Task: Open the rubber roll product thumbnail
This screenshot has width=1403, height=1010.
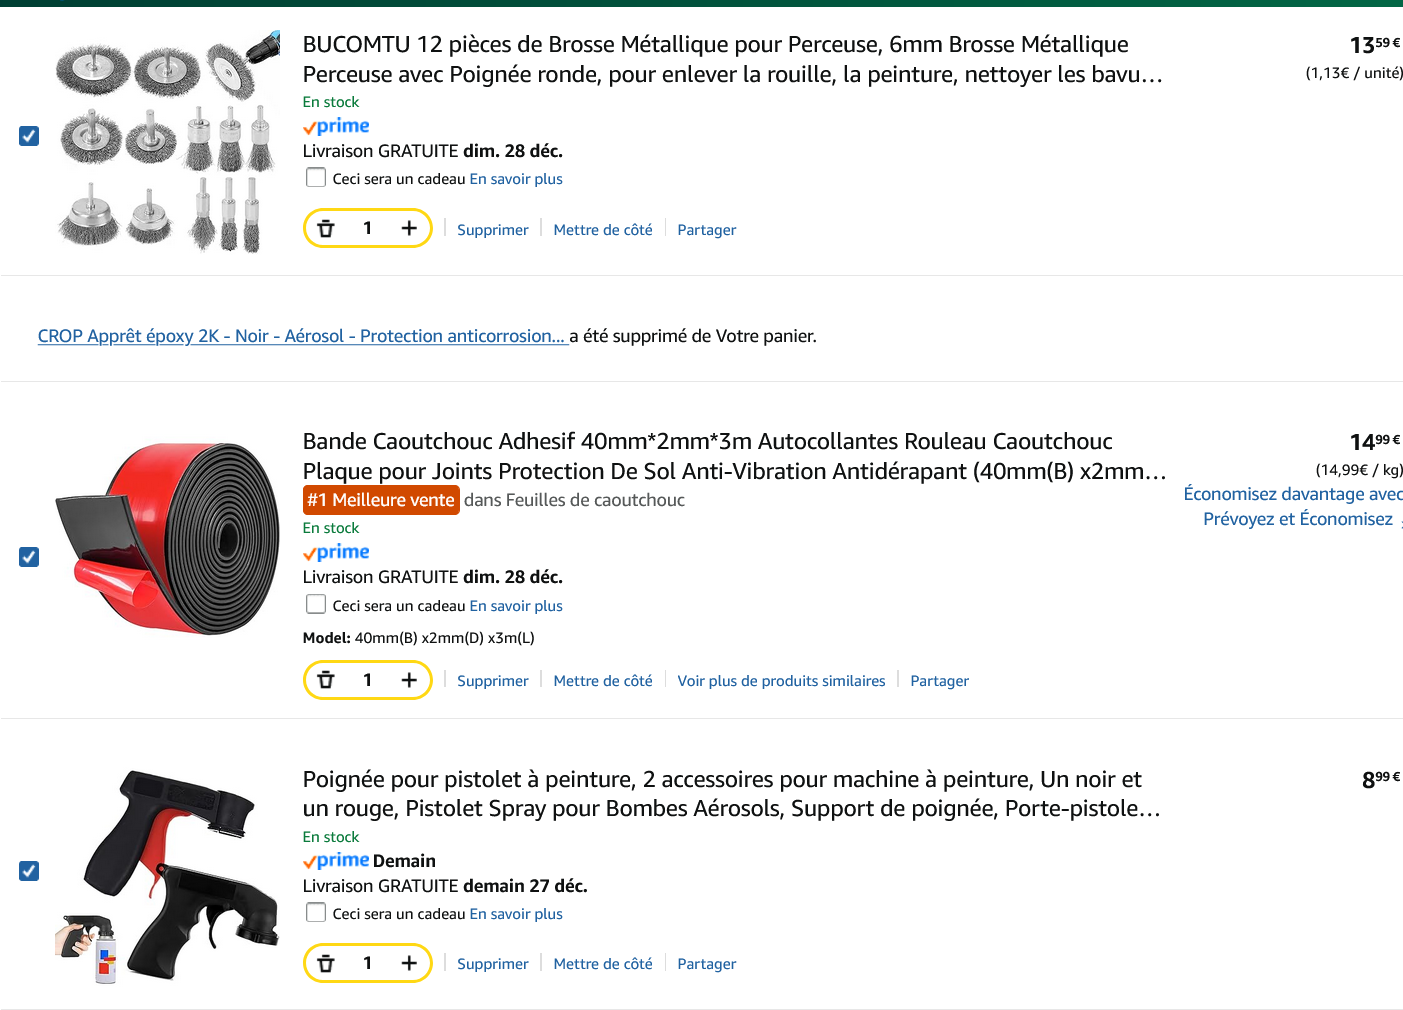Action: [168, 540]
